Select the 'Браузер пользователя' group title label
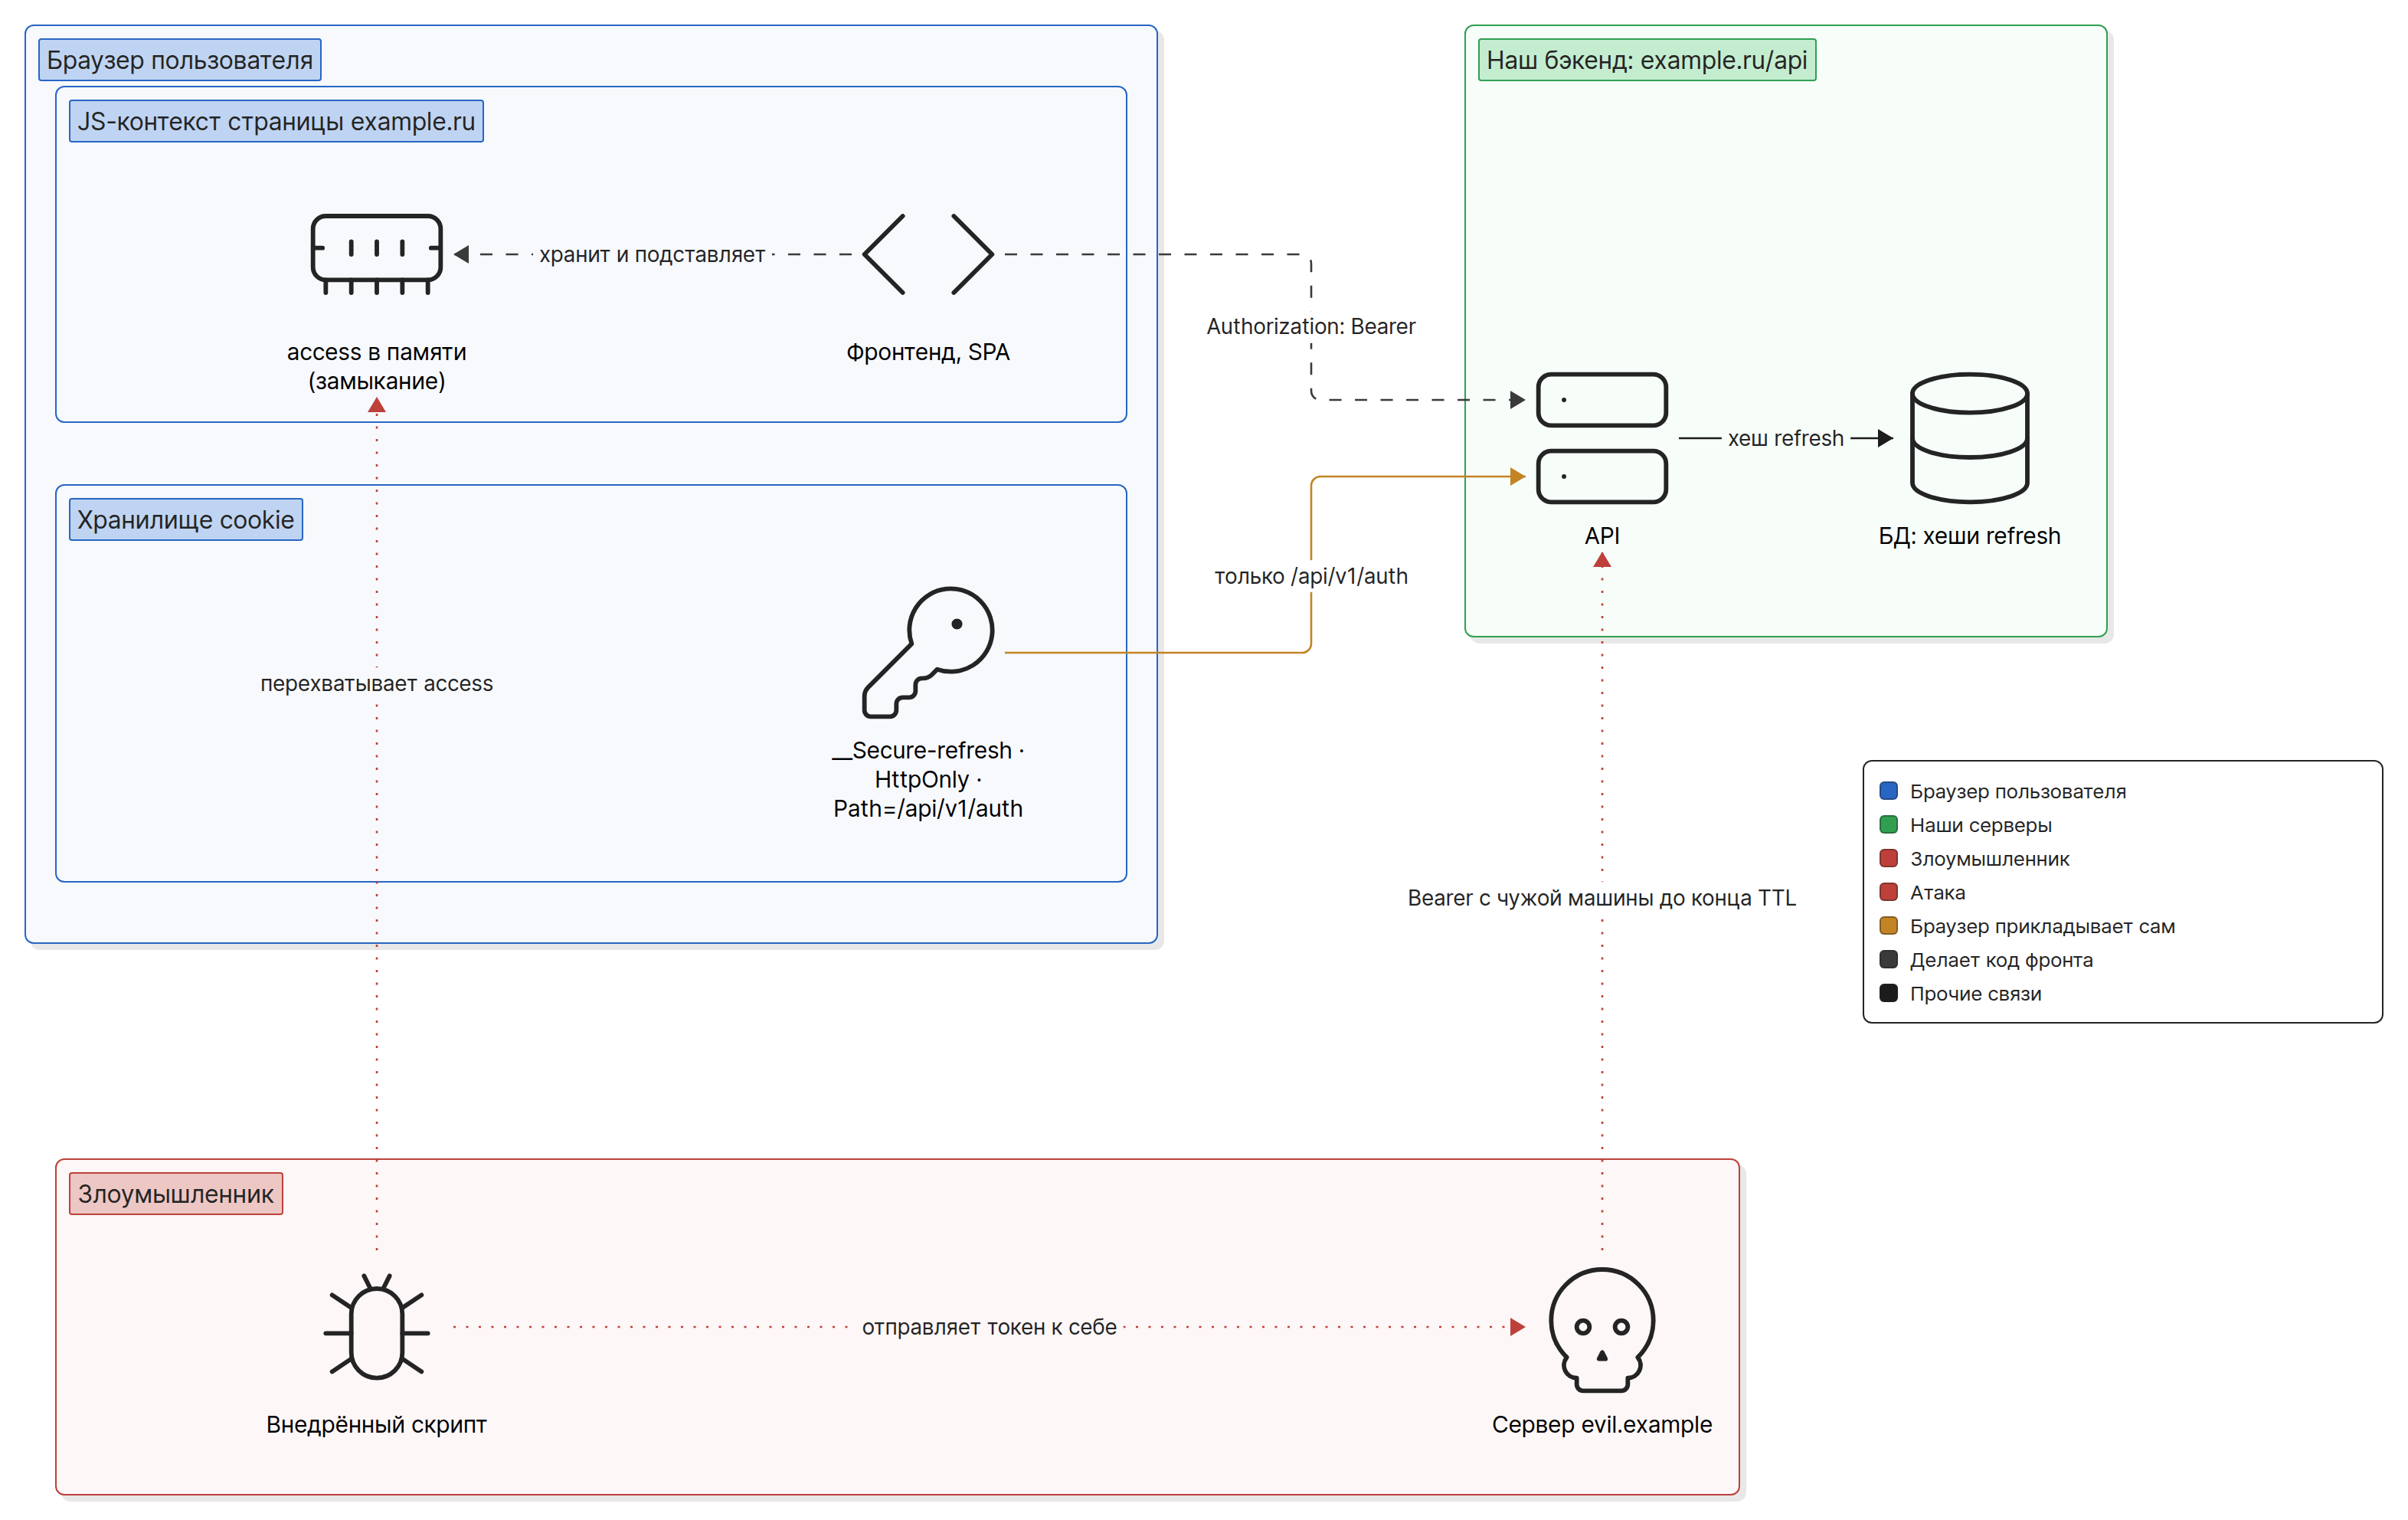Screen dimensions: 2408x1520 click(179, 60)
